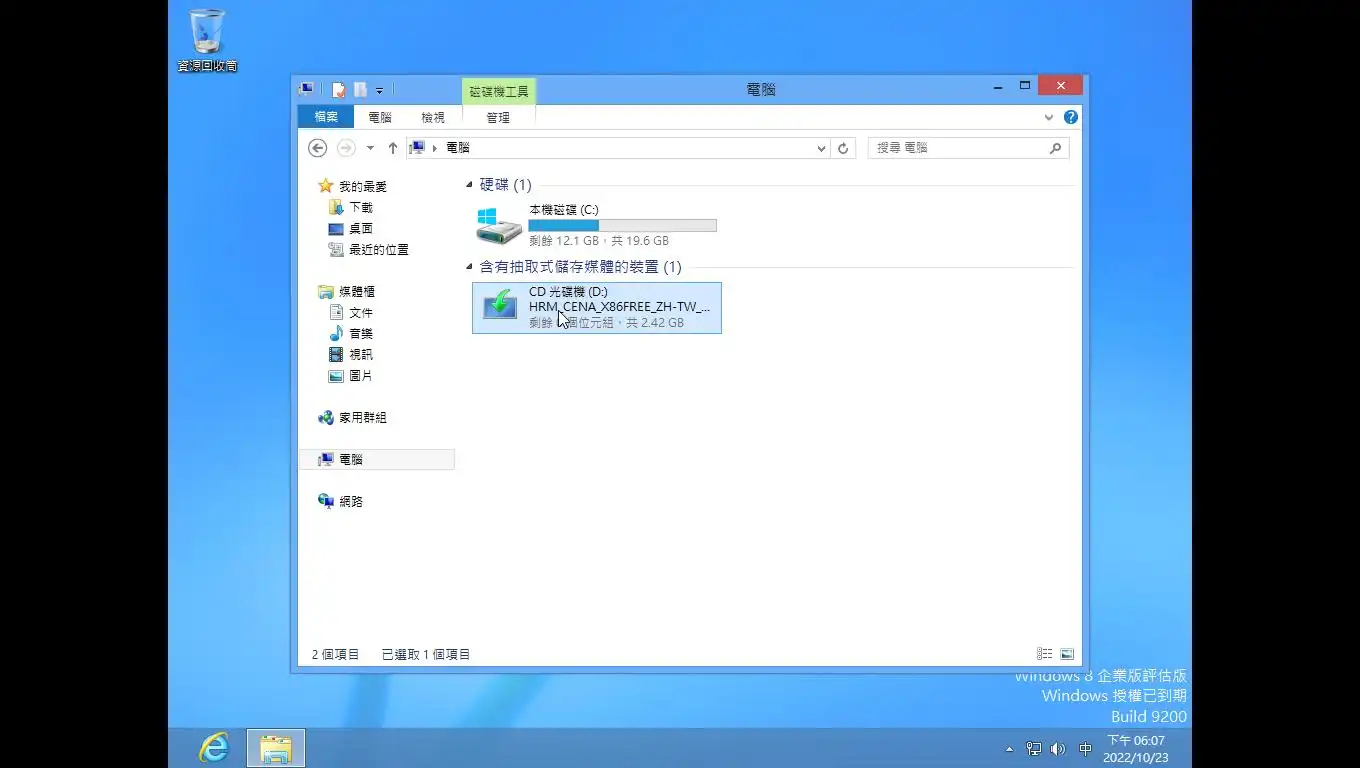The image size is (1360, 768).
Task: Collapse the 含有抽取式儲存媒體的裝置 group triangle
Action: coord(469,267)
